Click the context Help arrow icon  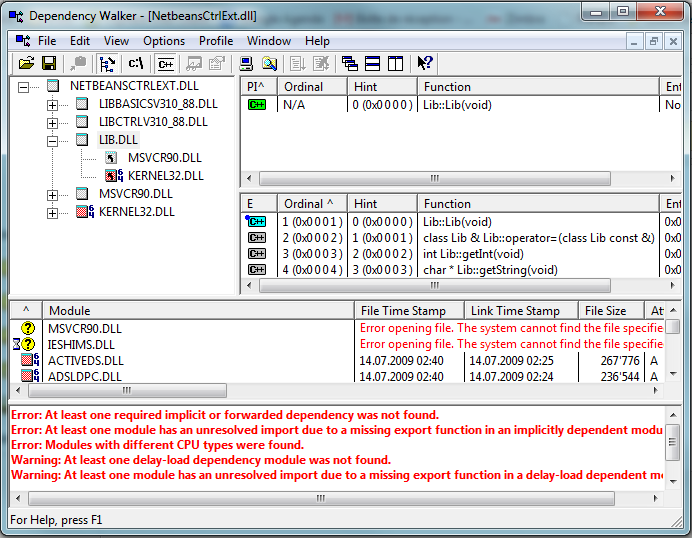(x=425, y=63)
